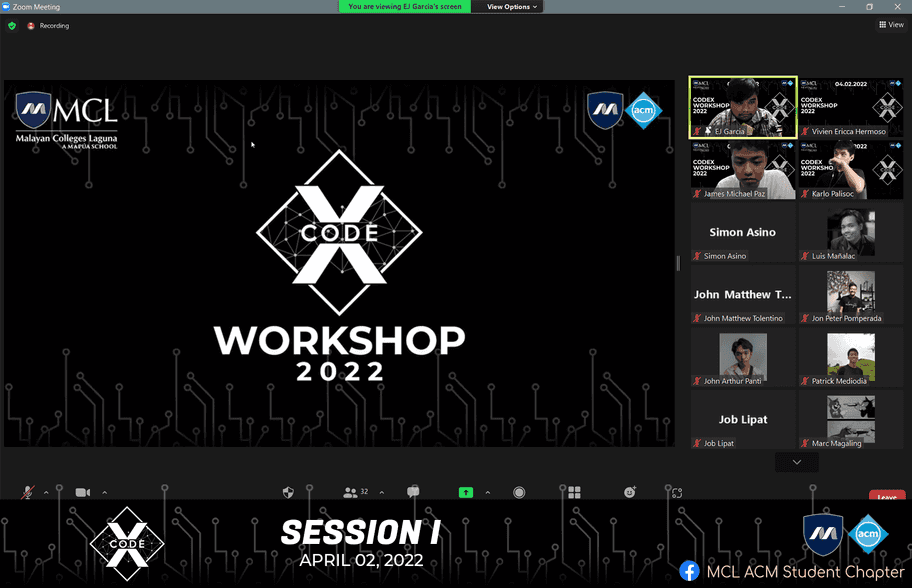Click the red Leave button
Image resolution: width=912 pixels, height=588 pixels.
[886, 496]
